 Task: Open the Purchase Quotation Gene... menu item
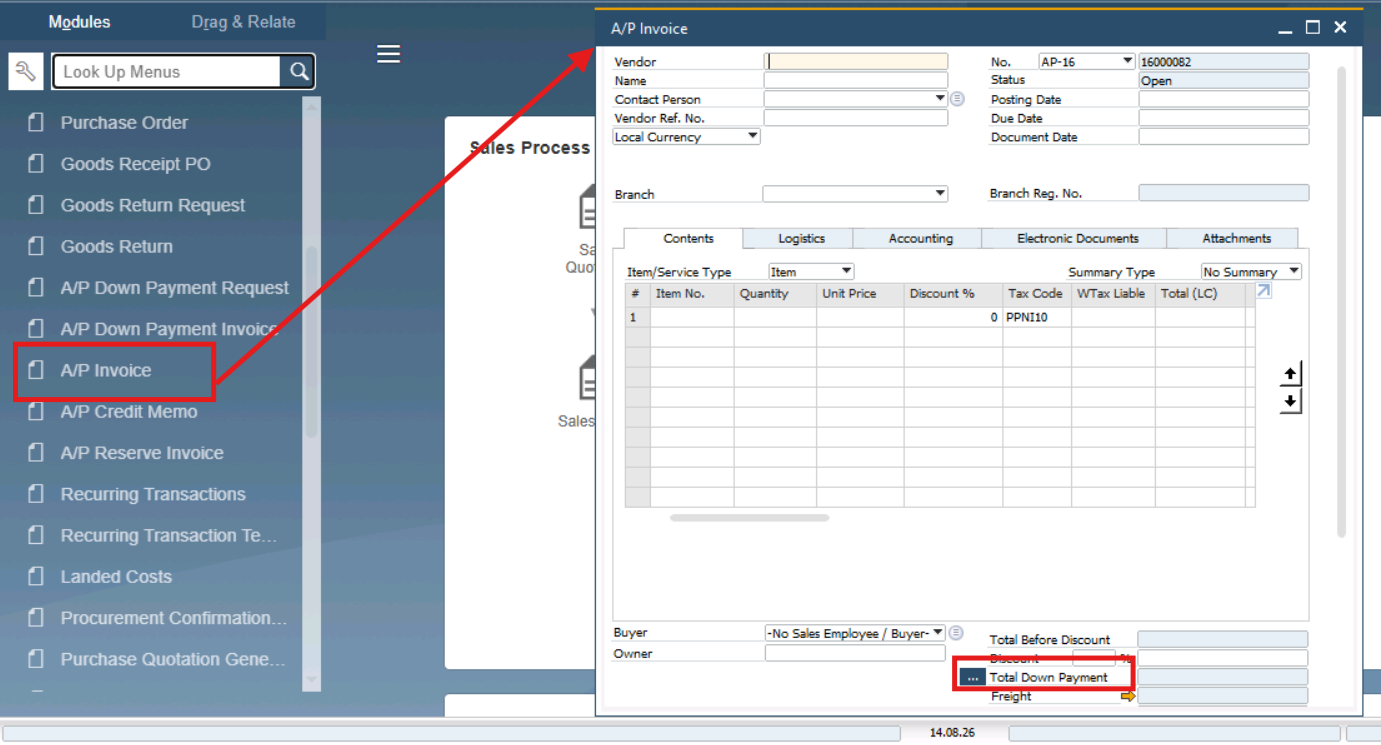tap(172, 660)
